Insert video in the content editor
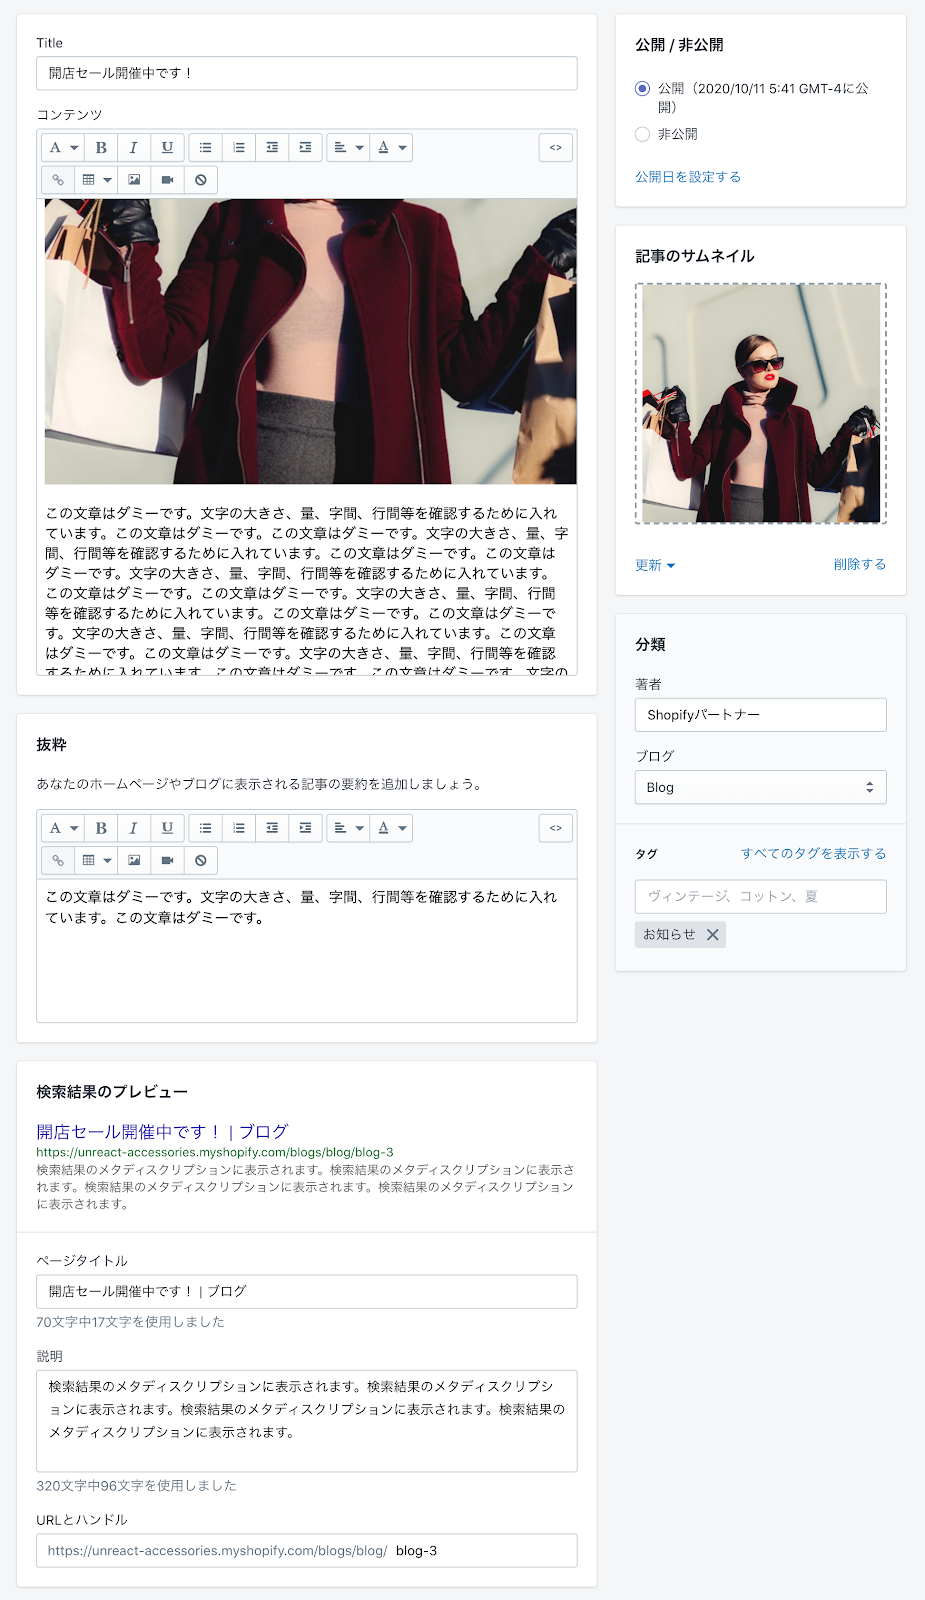The height and width of the screenshot is (1600, 925). pyautogui.click(x=167, y=180)
